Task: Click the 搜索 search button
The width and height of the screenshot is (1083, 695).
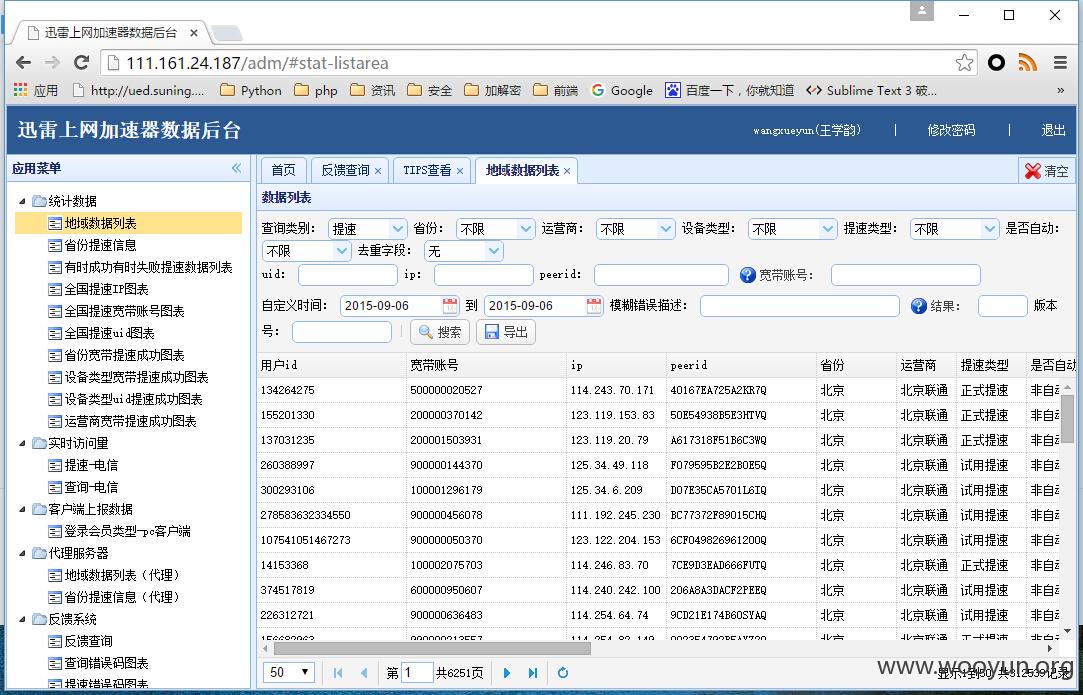Action: point(440,332)
